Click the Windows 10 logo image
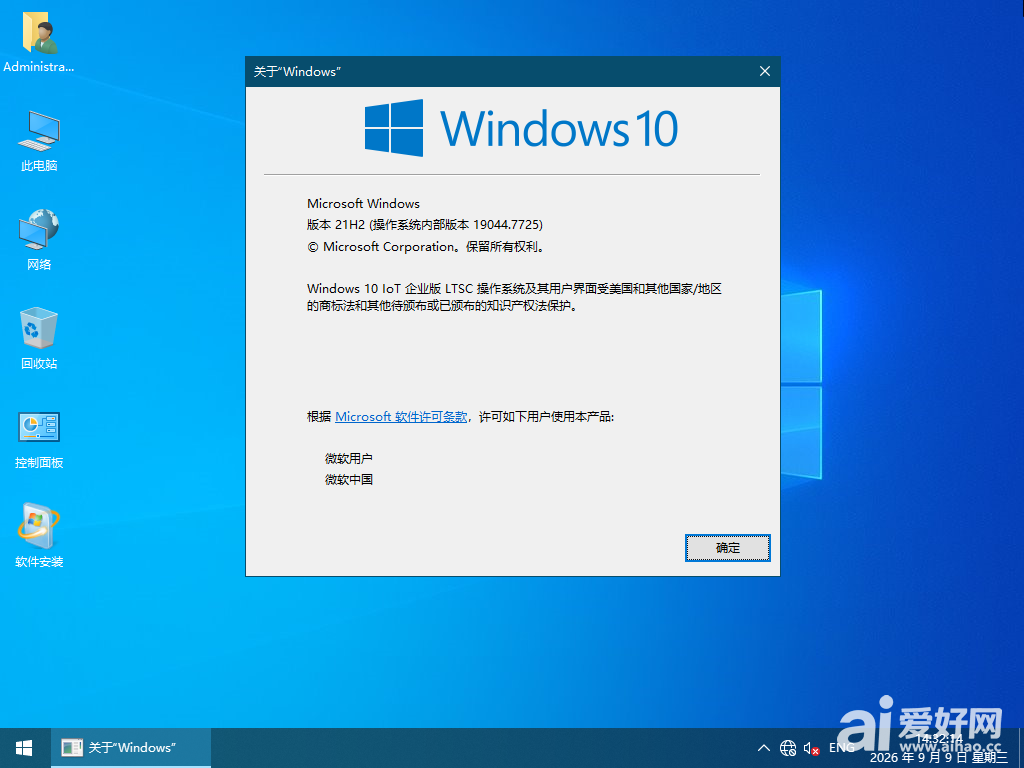This screenshot has height=768, width=1024. [521, 128]
